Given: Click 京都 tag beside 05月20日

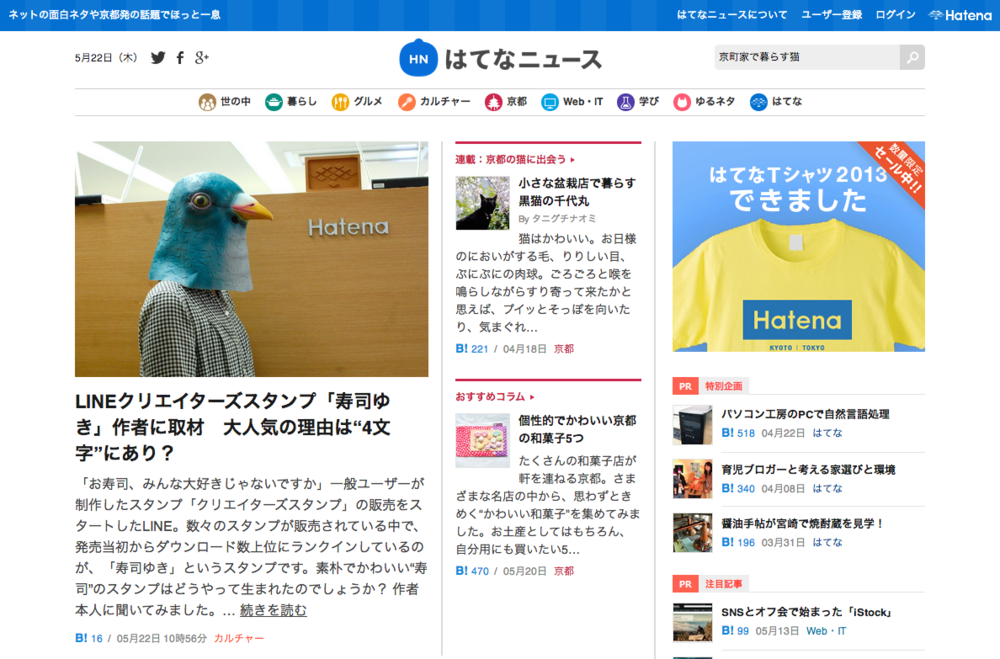Looking at the screenshot, I should 564,570.
